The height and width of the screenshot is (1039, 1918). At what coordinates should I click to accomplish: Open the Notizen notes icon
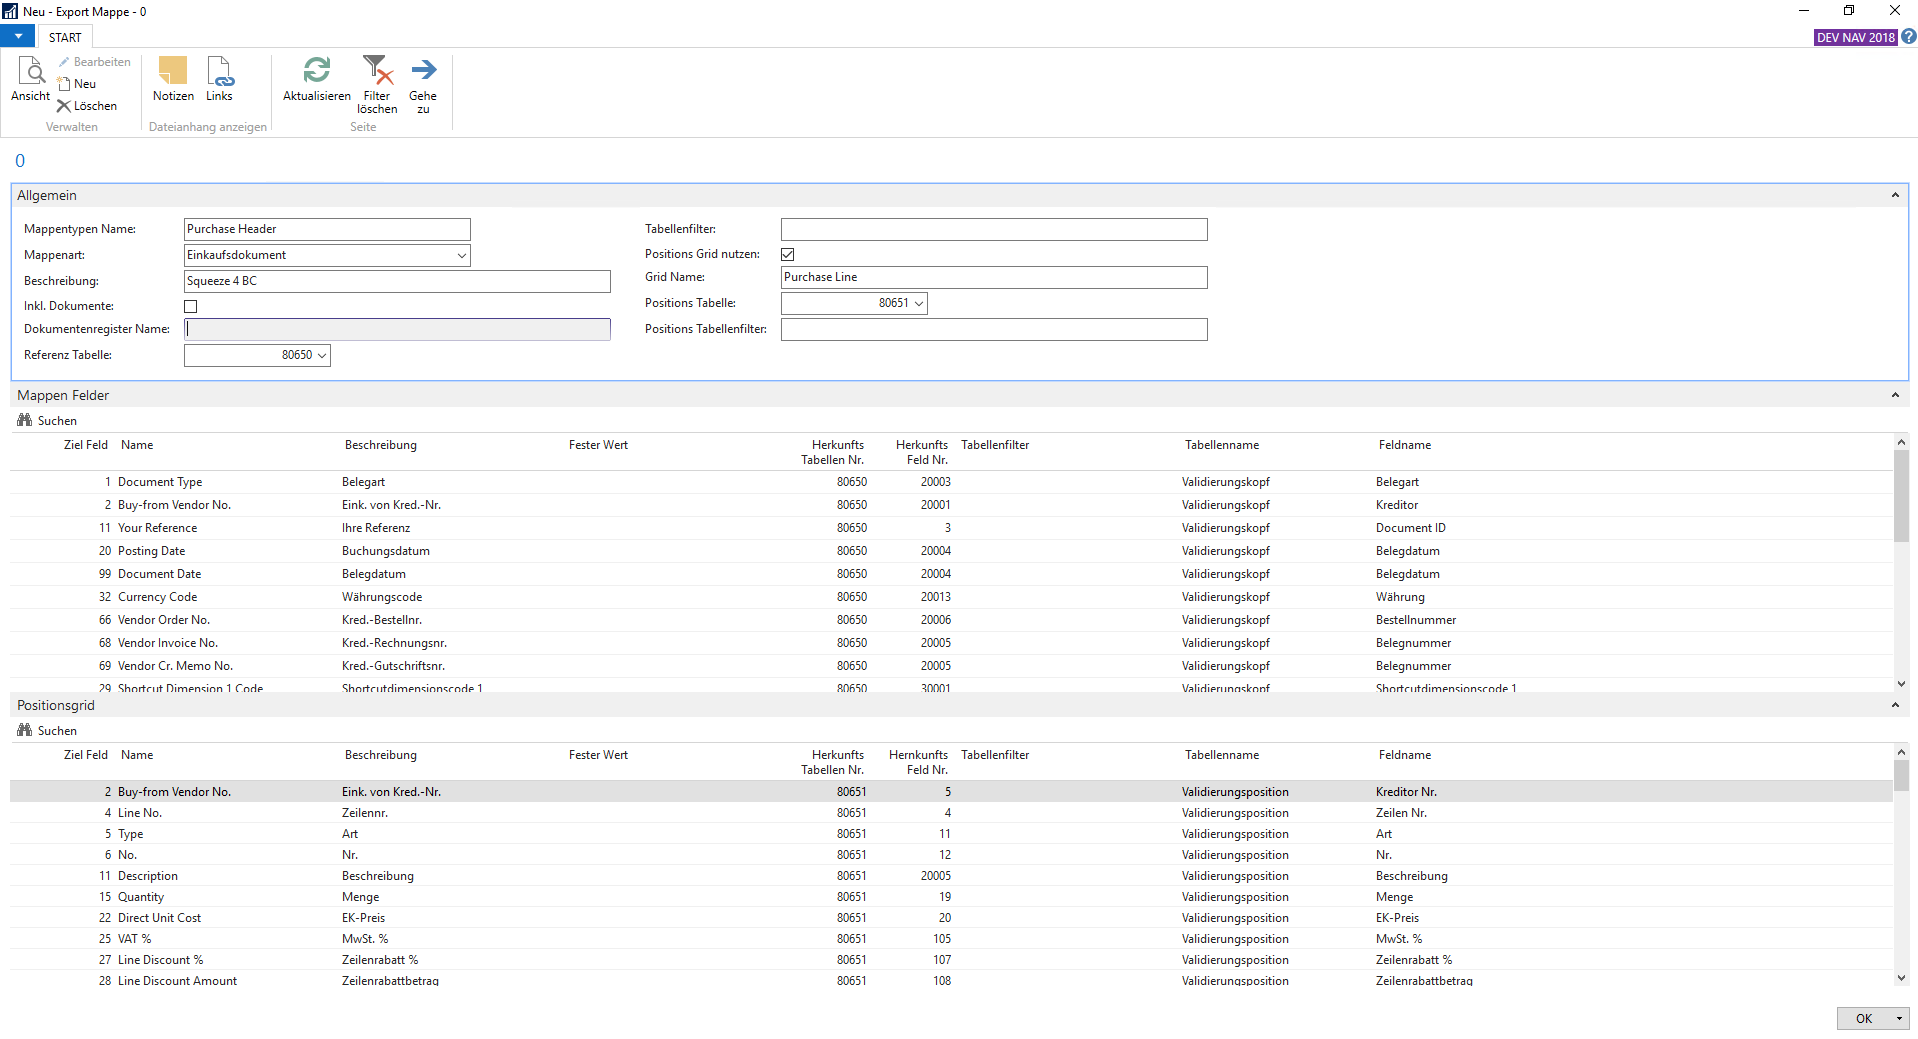[173, 79]
